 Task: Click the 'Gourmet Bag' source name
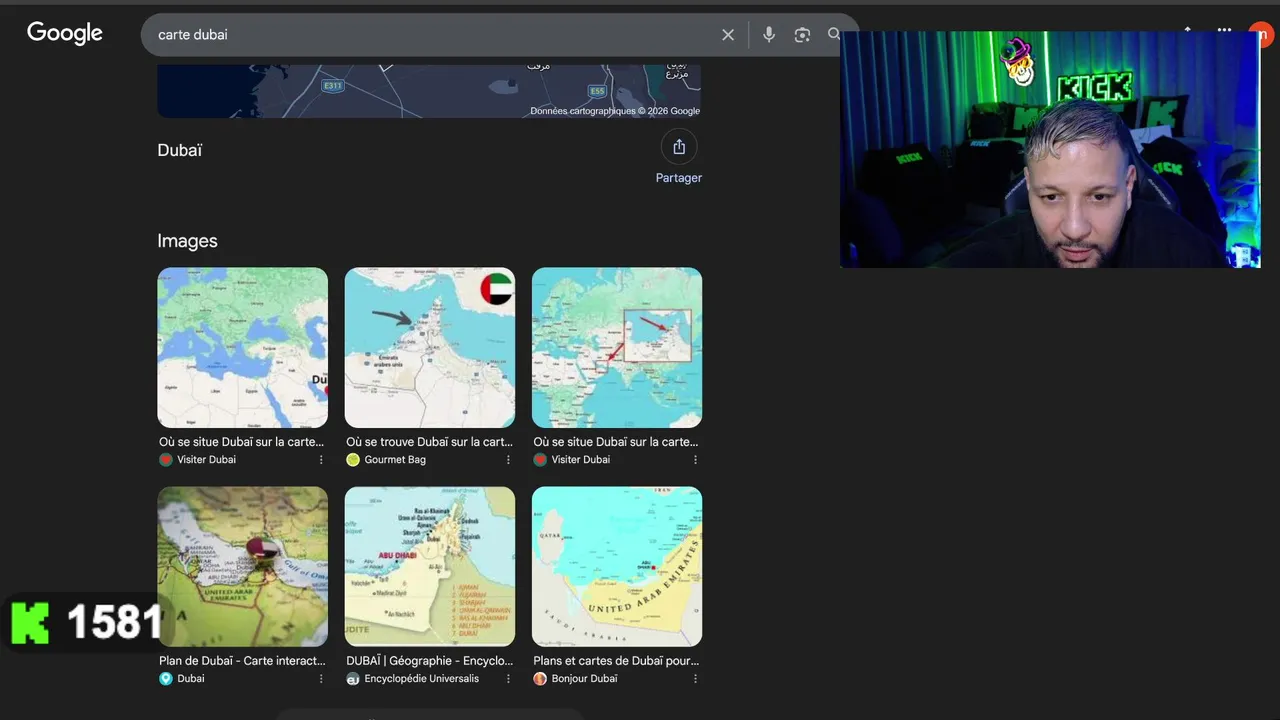pos(395,460)
